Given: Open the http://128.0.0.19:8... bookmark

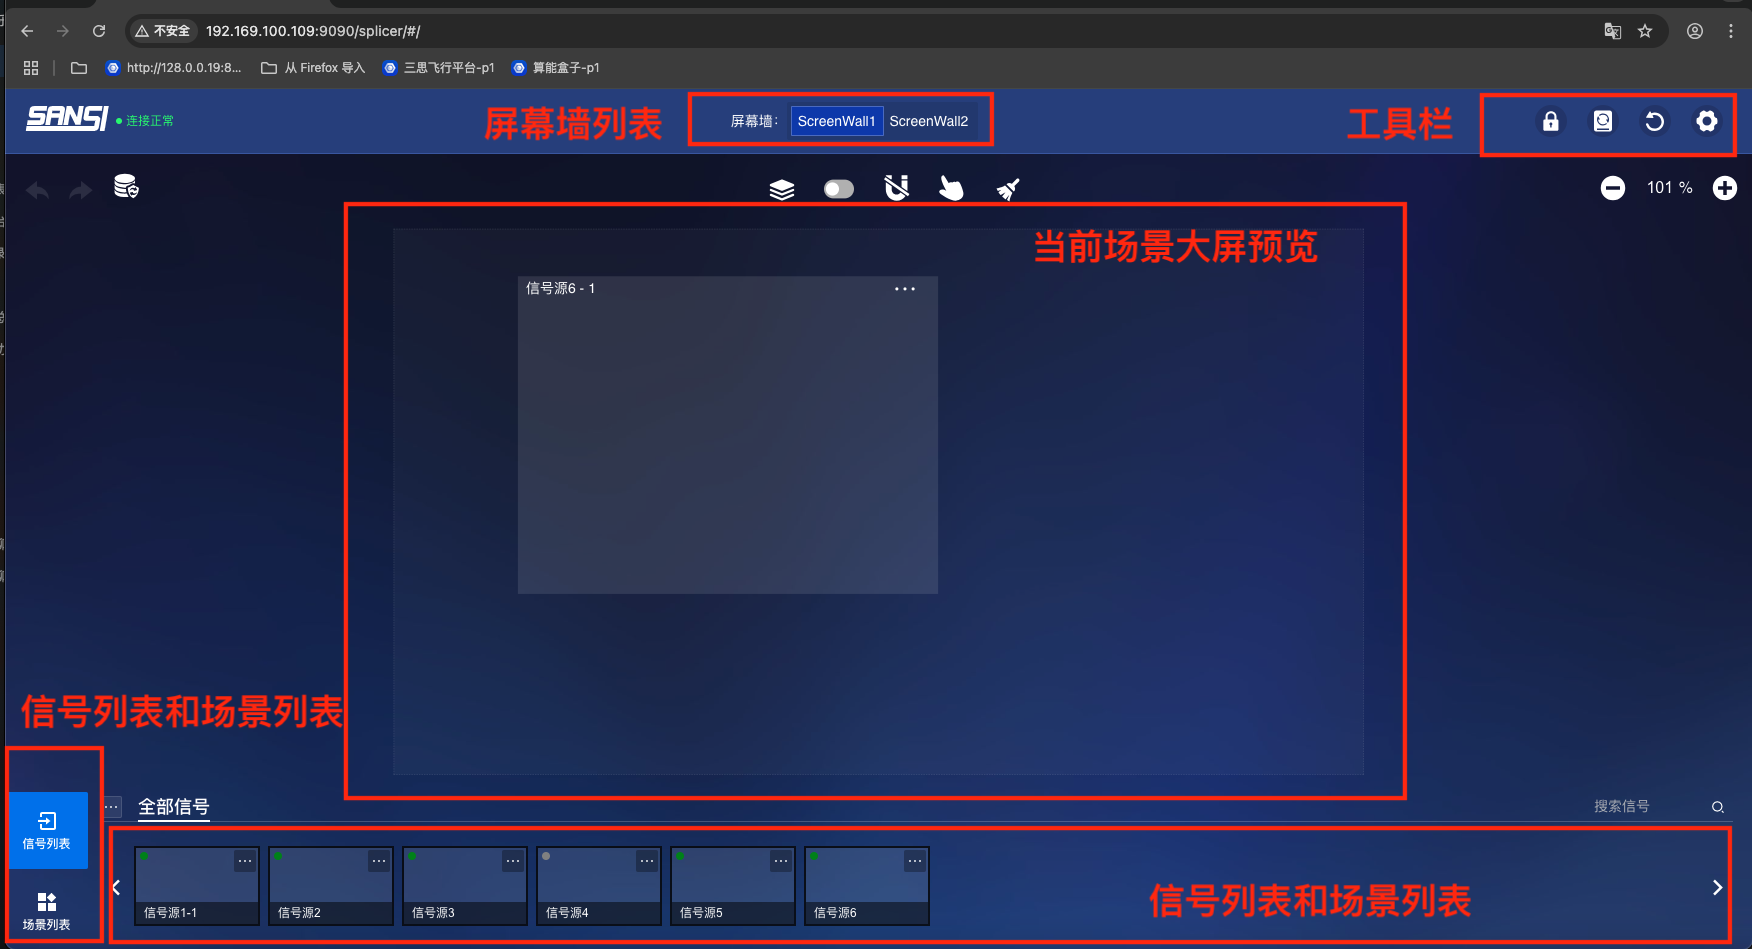Looking at the screenshot, I should [x=174, y=68].
